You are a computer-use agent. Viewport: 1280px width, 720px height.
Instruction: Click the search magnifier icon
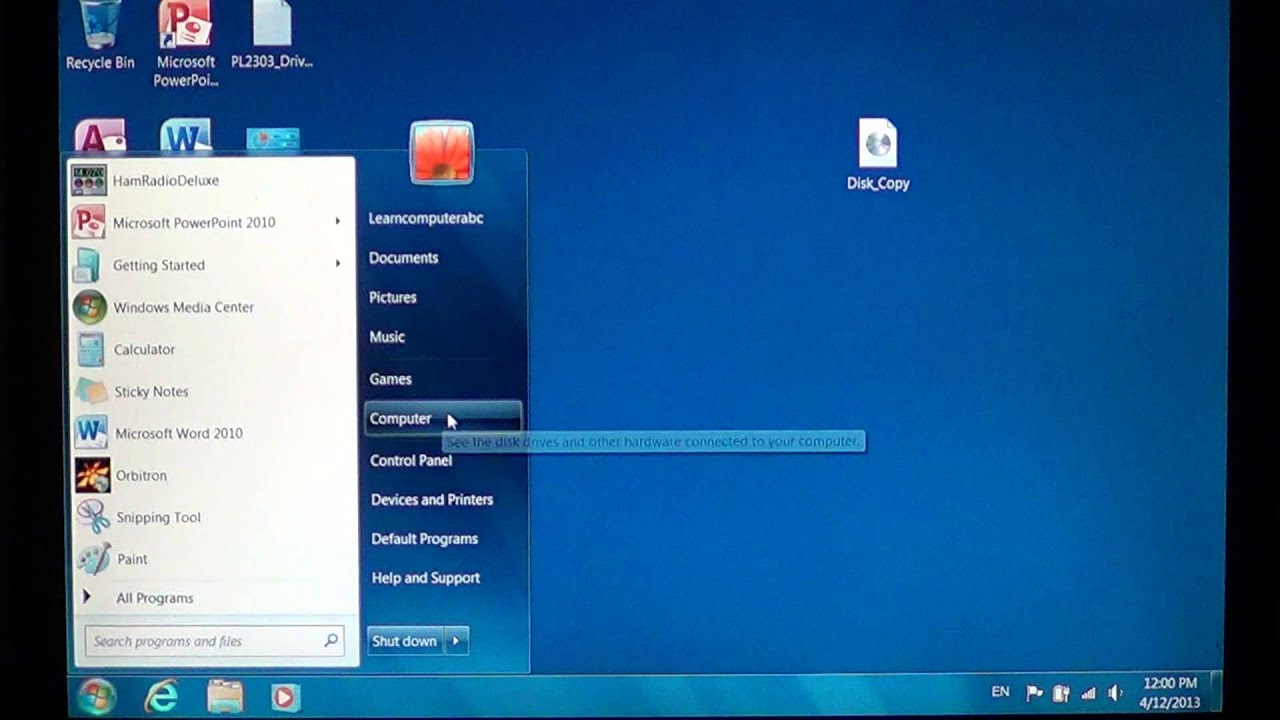tap(331, 641)
